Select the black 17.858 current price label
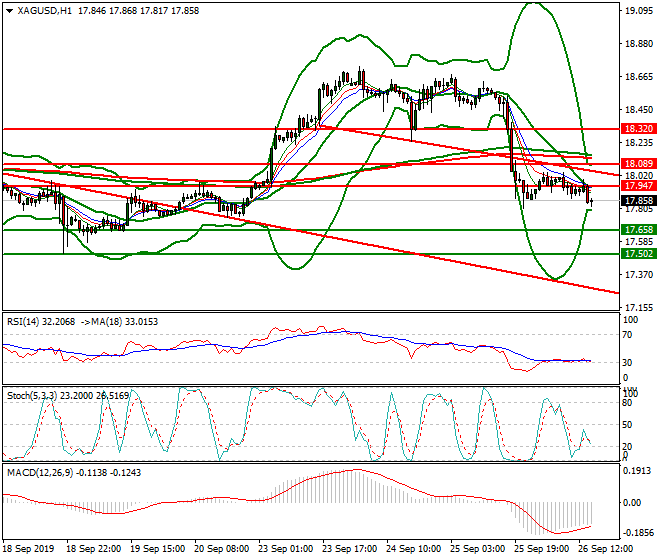 [639, 201]
